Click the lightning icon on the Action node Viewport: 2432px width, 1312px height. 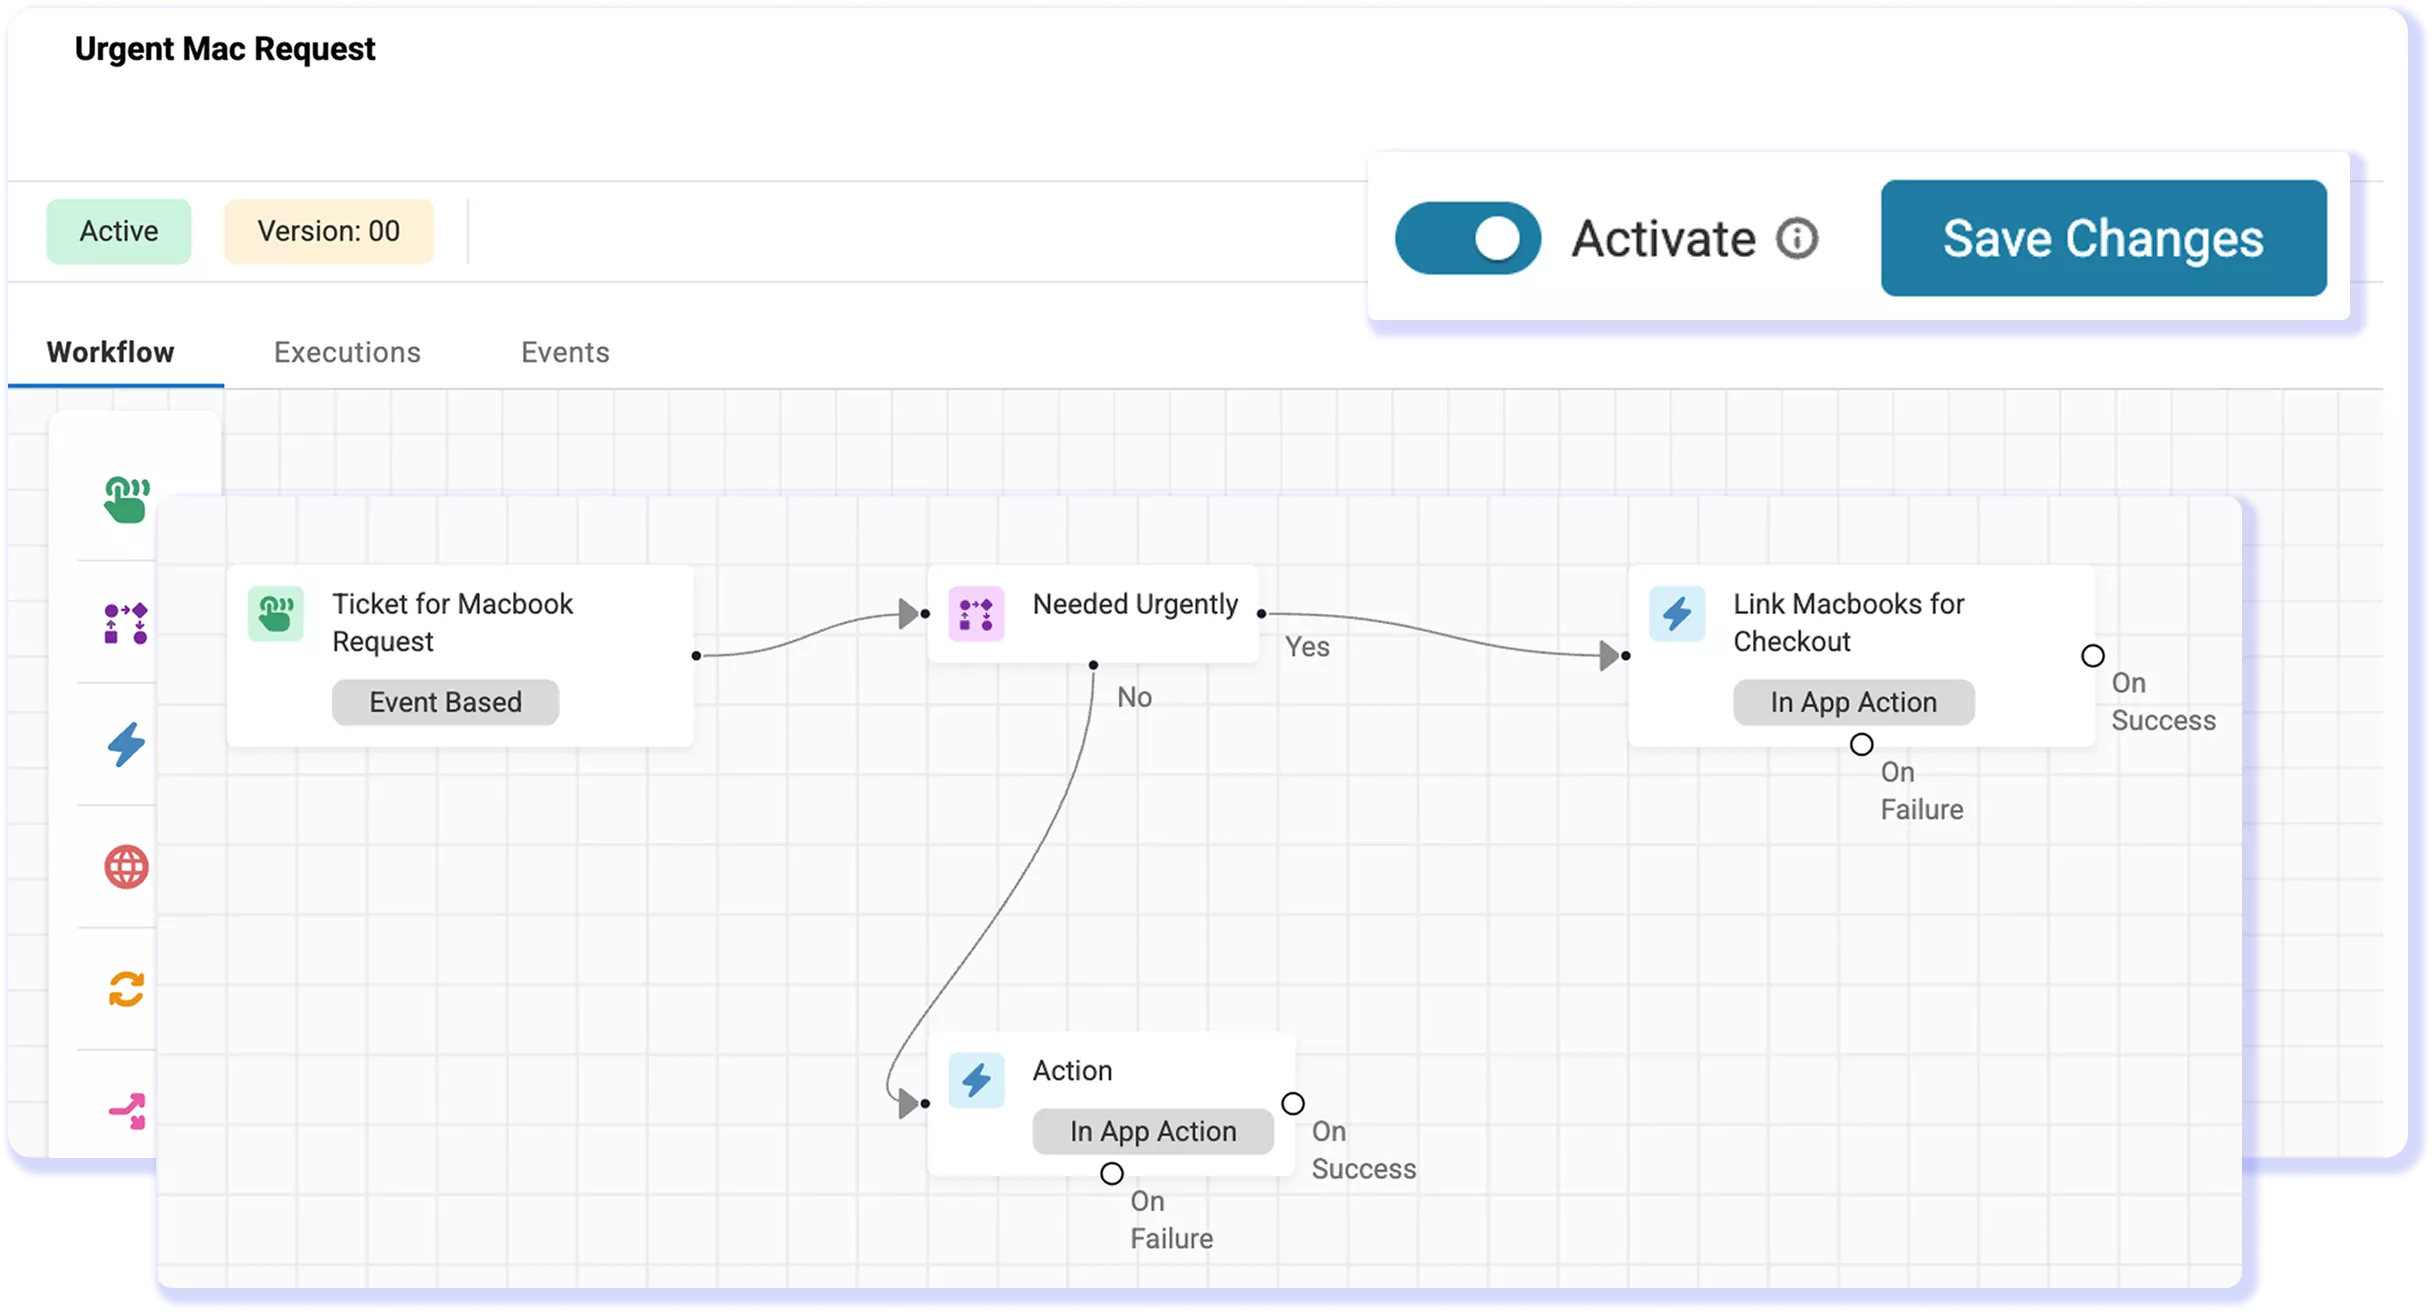(976, 1080)
